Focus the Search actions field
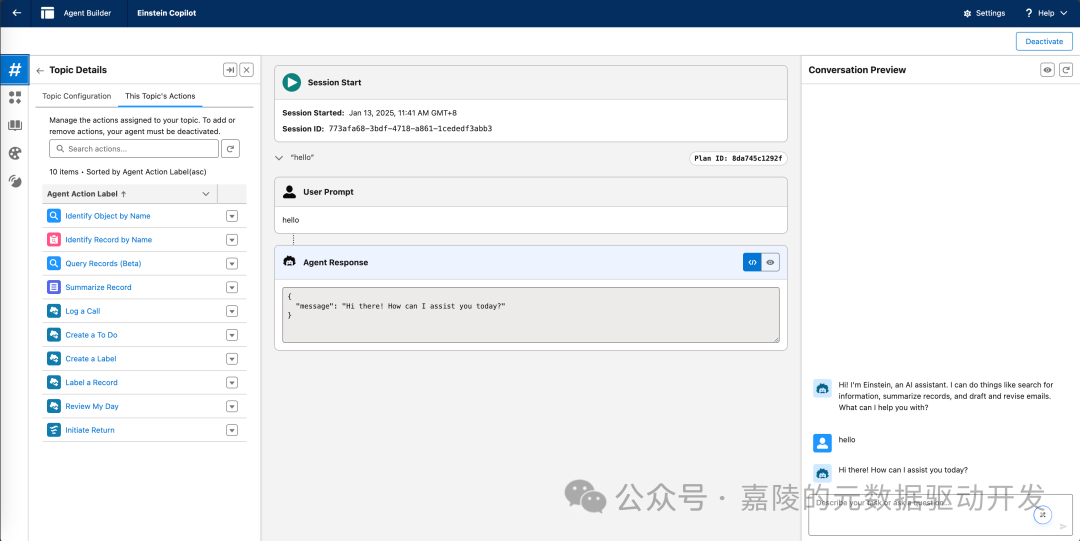The height and width of the screenshot is (541, 1080). point(134,148)
